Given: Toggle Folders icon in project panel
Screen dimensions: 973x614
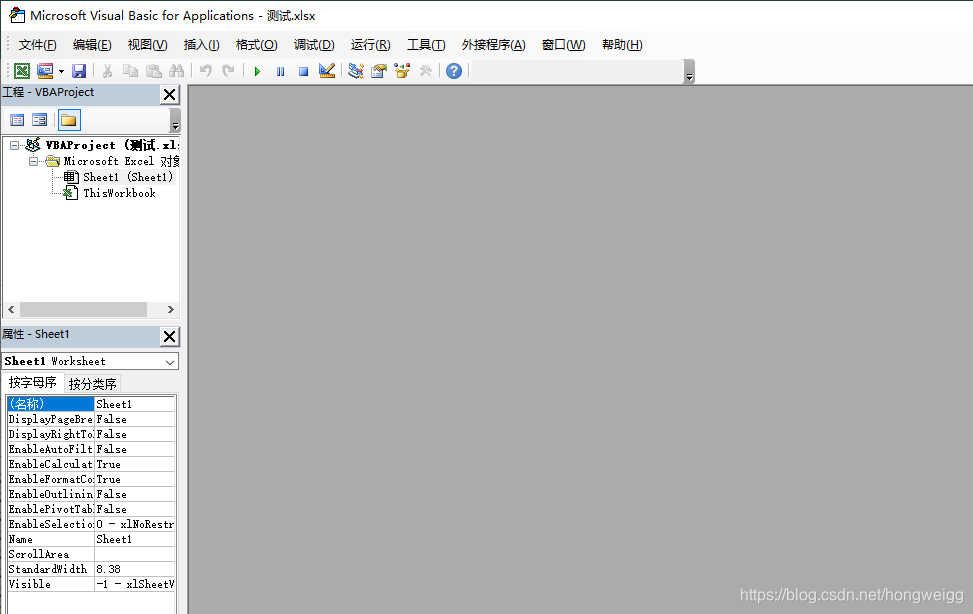Looking at the screenshot, I should pos(69,120).
